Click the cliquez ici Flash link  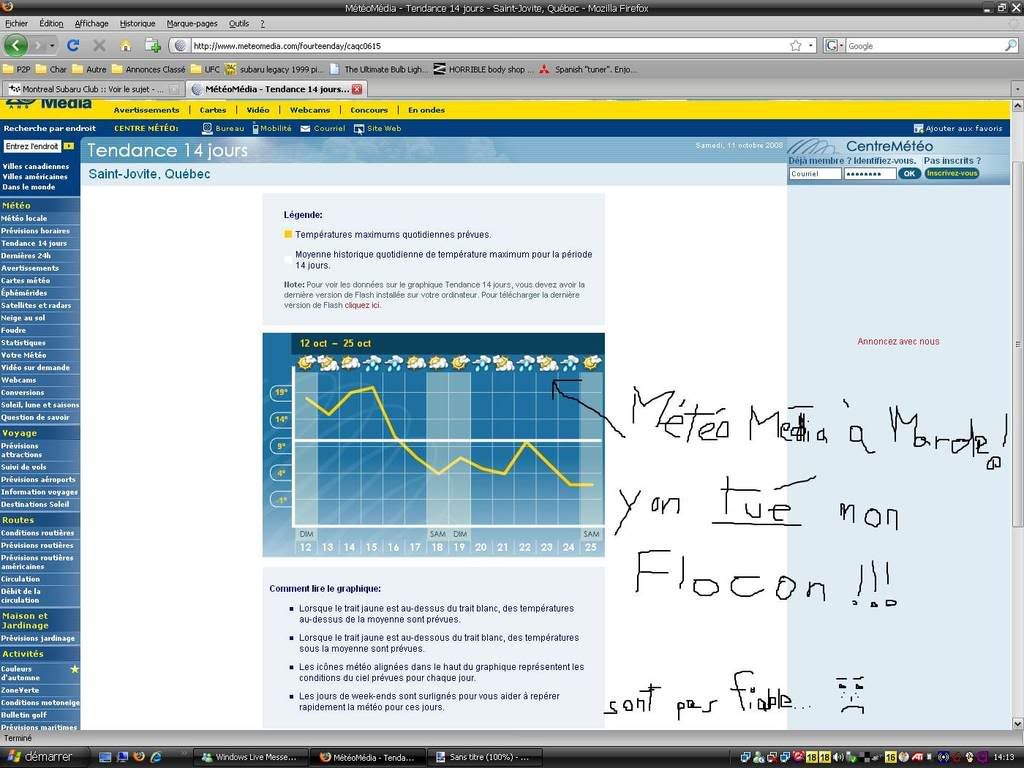coord(362,305)
